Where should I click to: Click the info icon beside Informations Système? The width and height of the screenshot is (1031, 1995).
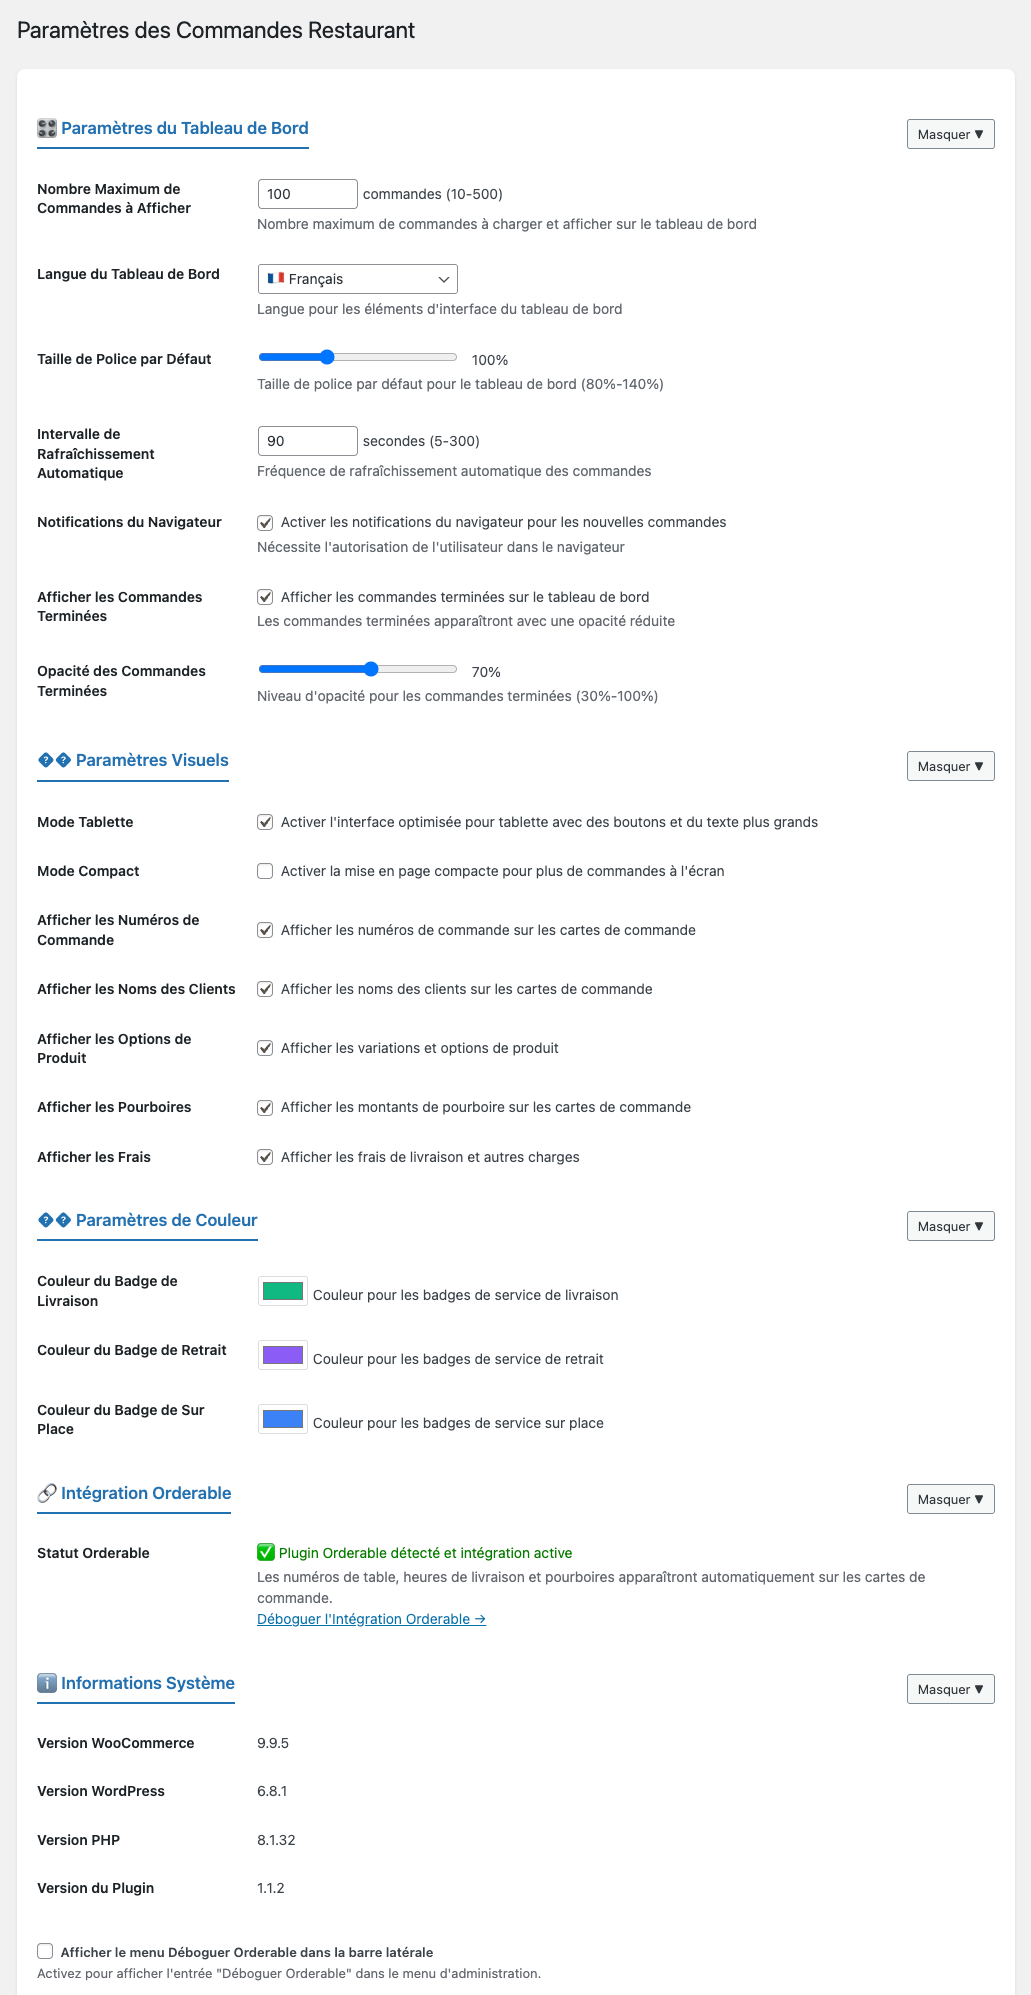47,1683
